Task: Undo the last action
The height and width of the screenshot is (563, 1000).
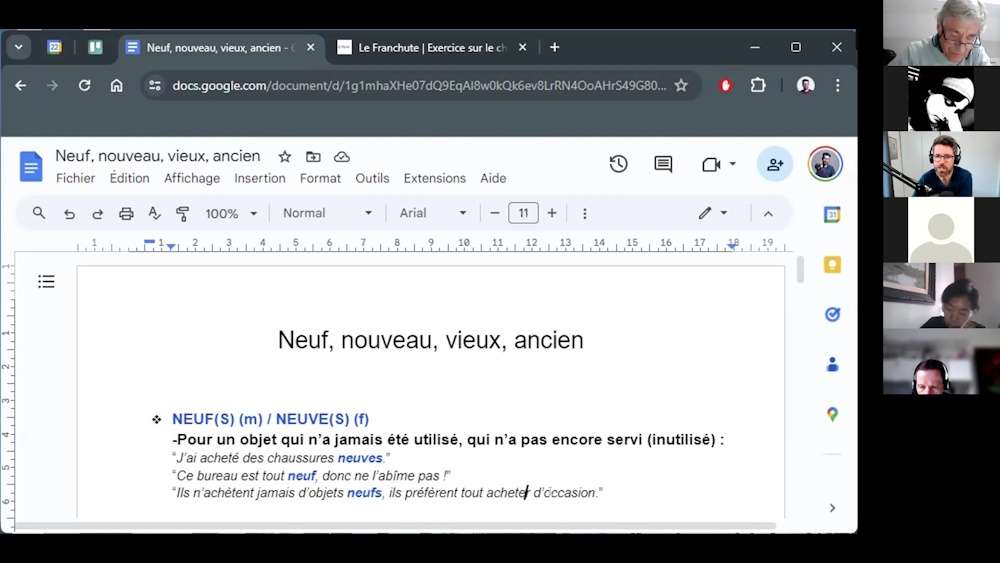Action: [x=69, y=214]
